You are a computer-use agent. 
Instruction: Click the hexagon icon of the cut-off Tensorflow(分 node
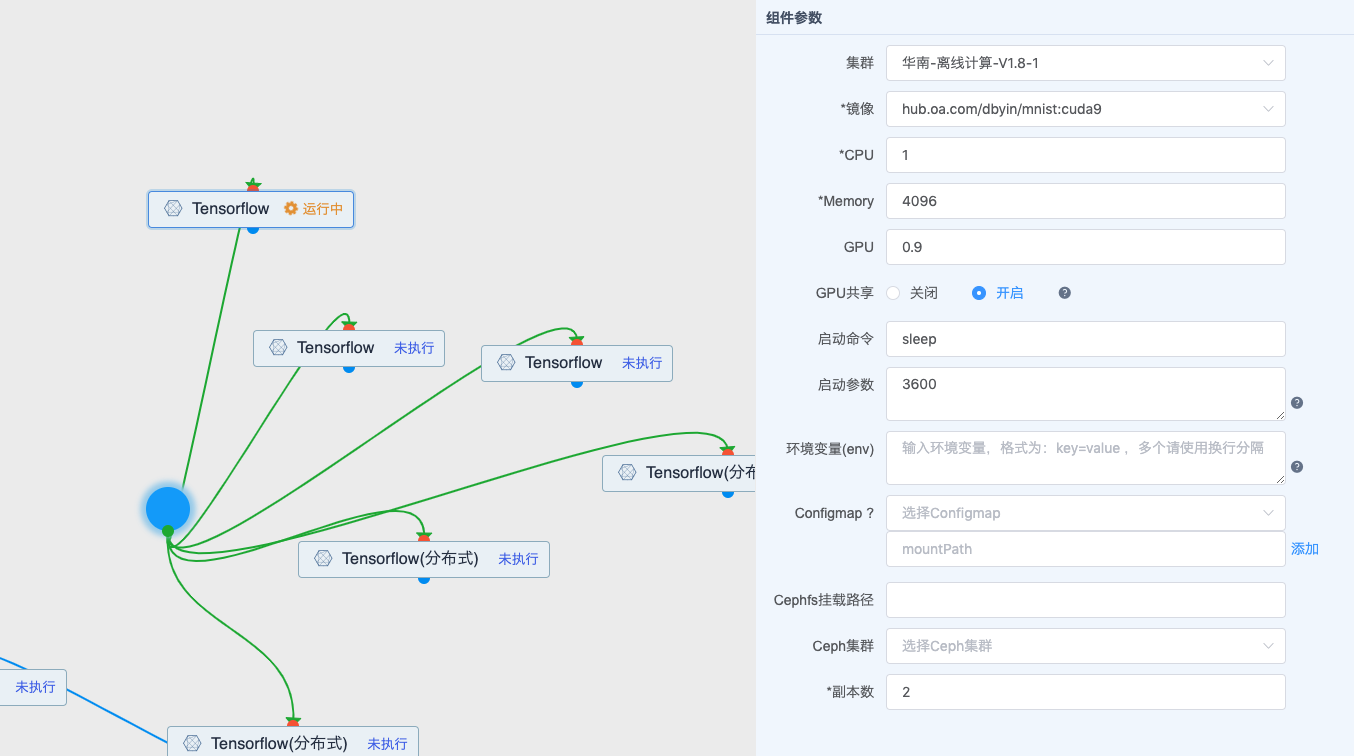coord(627,472)
